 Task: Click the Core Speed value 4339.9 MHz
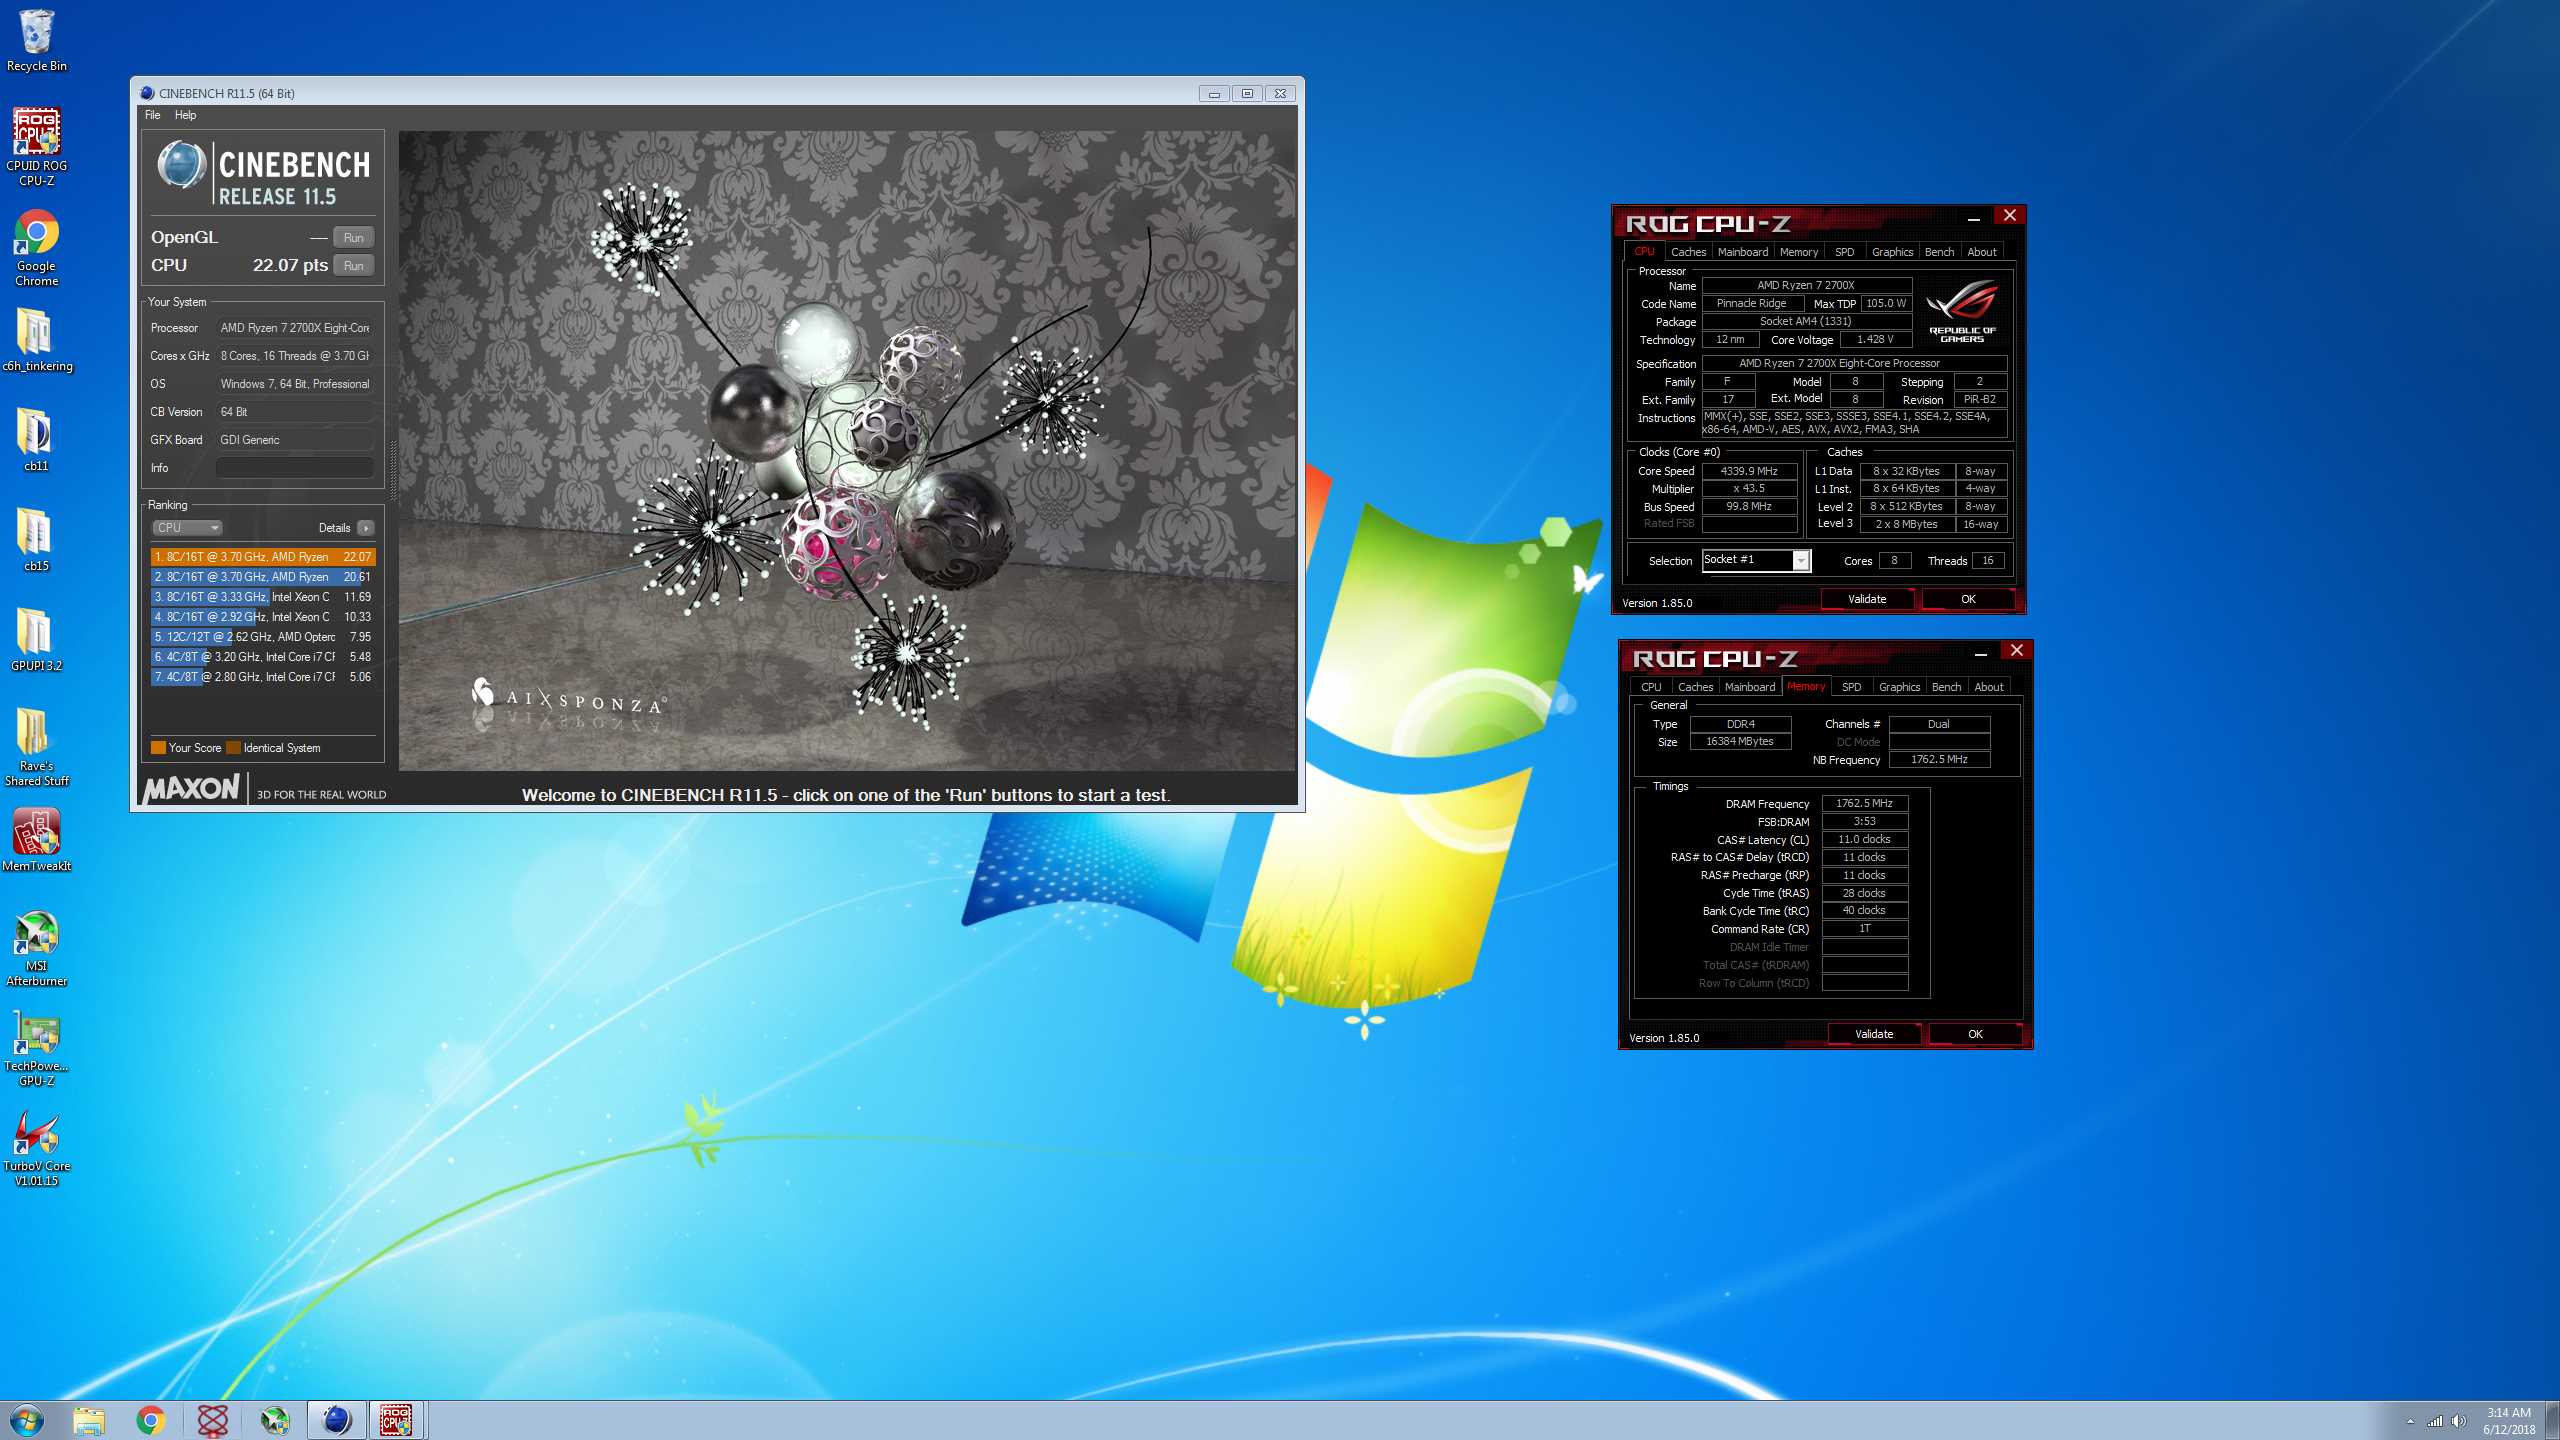coord(1748,471)
